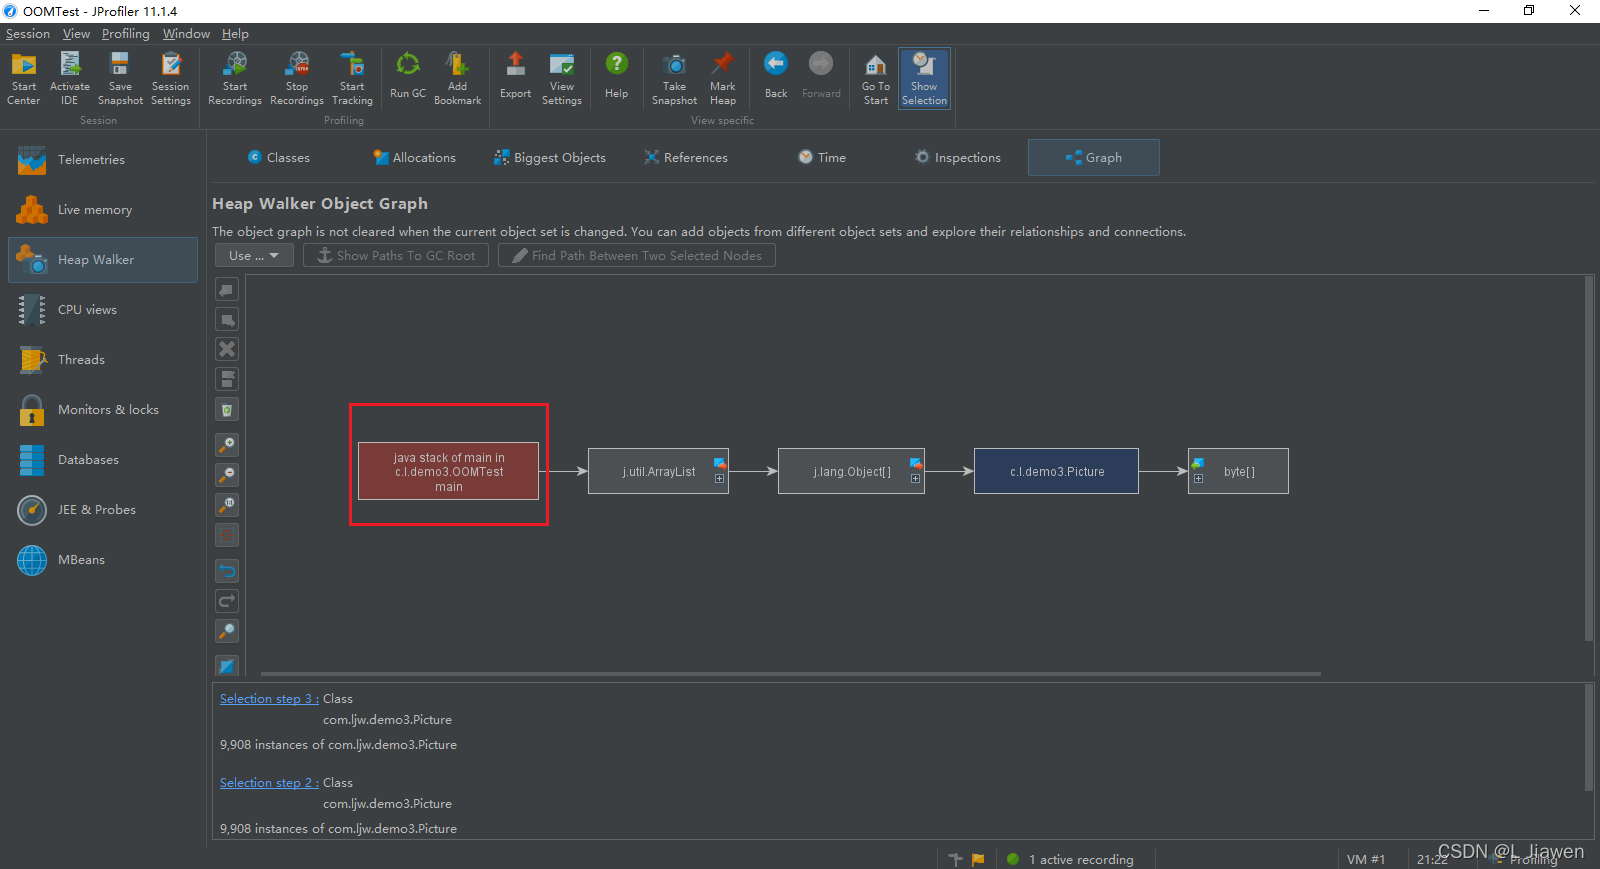Click the green trash clear graph icon
The height and width of the screenshot is (869, 1600).
pyautogui.click(x=227, y=409)
